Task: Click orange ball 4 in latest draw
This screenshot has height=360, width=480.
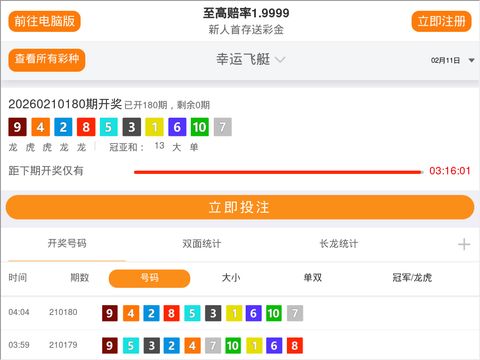Action: click(x=40, y=127)
